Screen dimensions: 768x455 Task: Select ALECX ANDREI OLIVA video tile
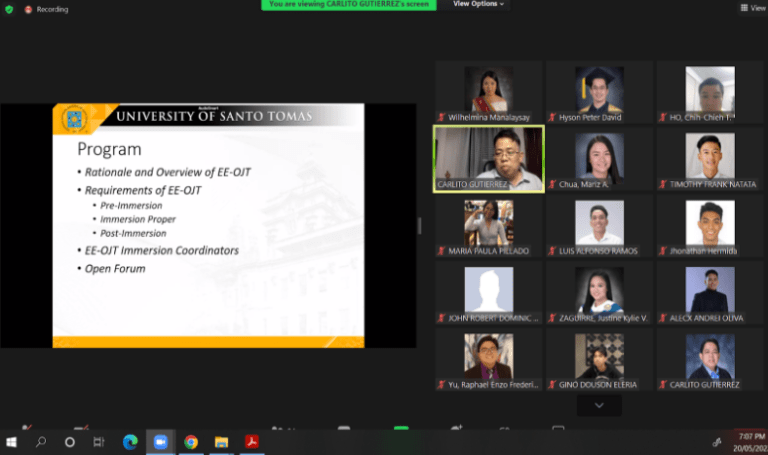tap(710, 293)
